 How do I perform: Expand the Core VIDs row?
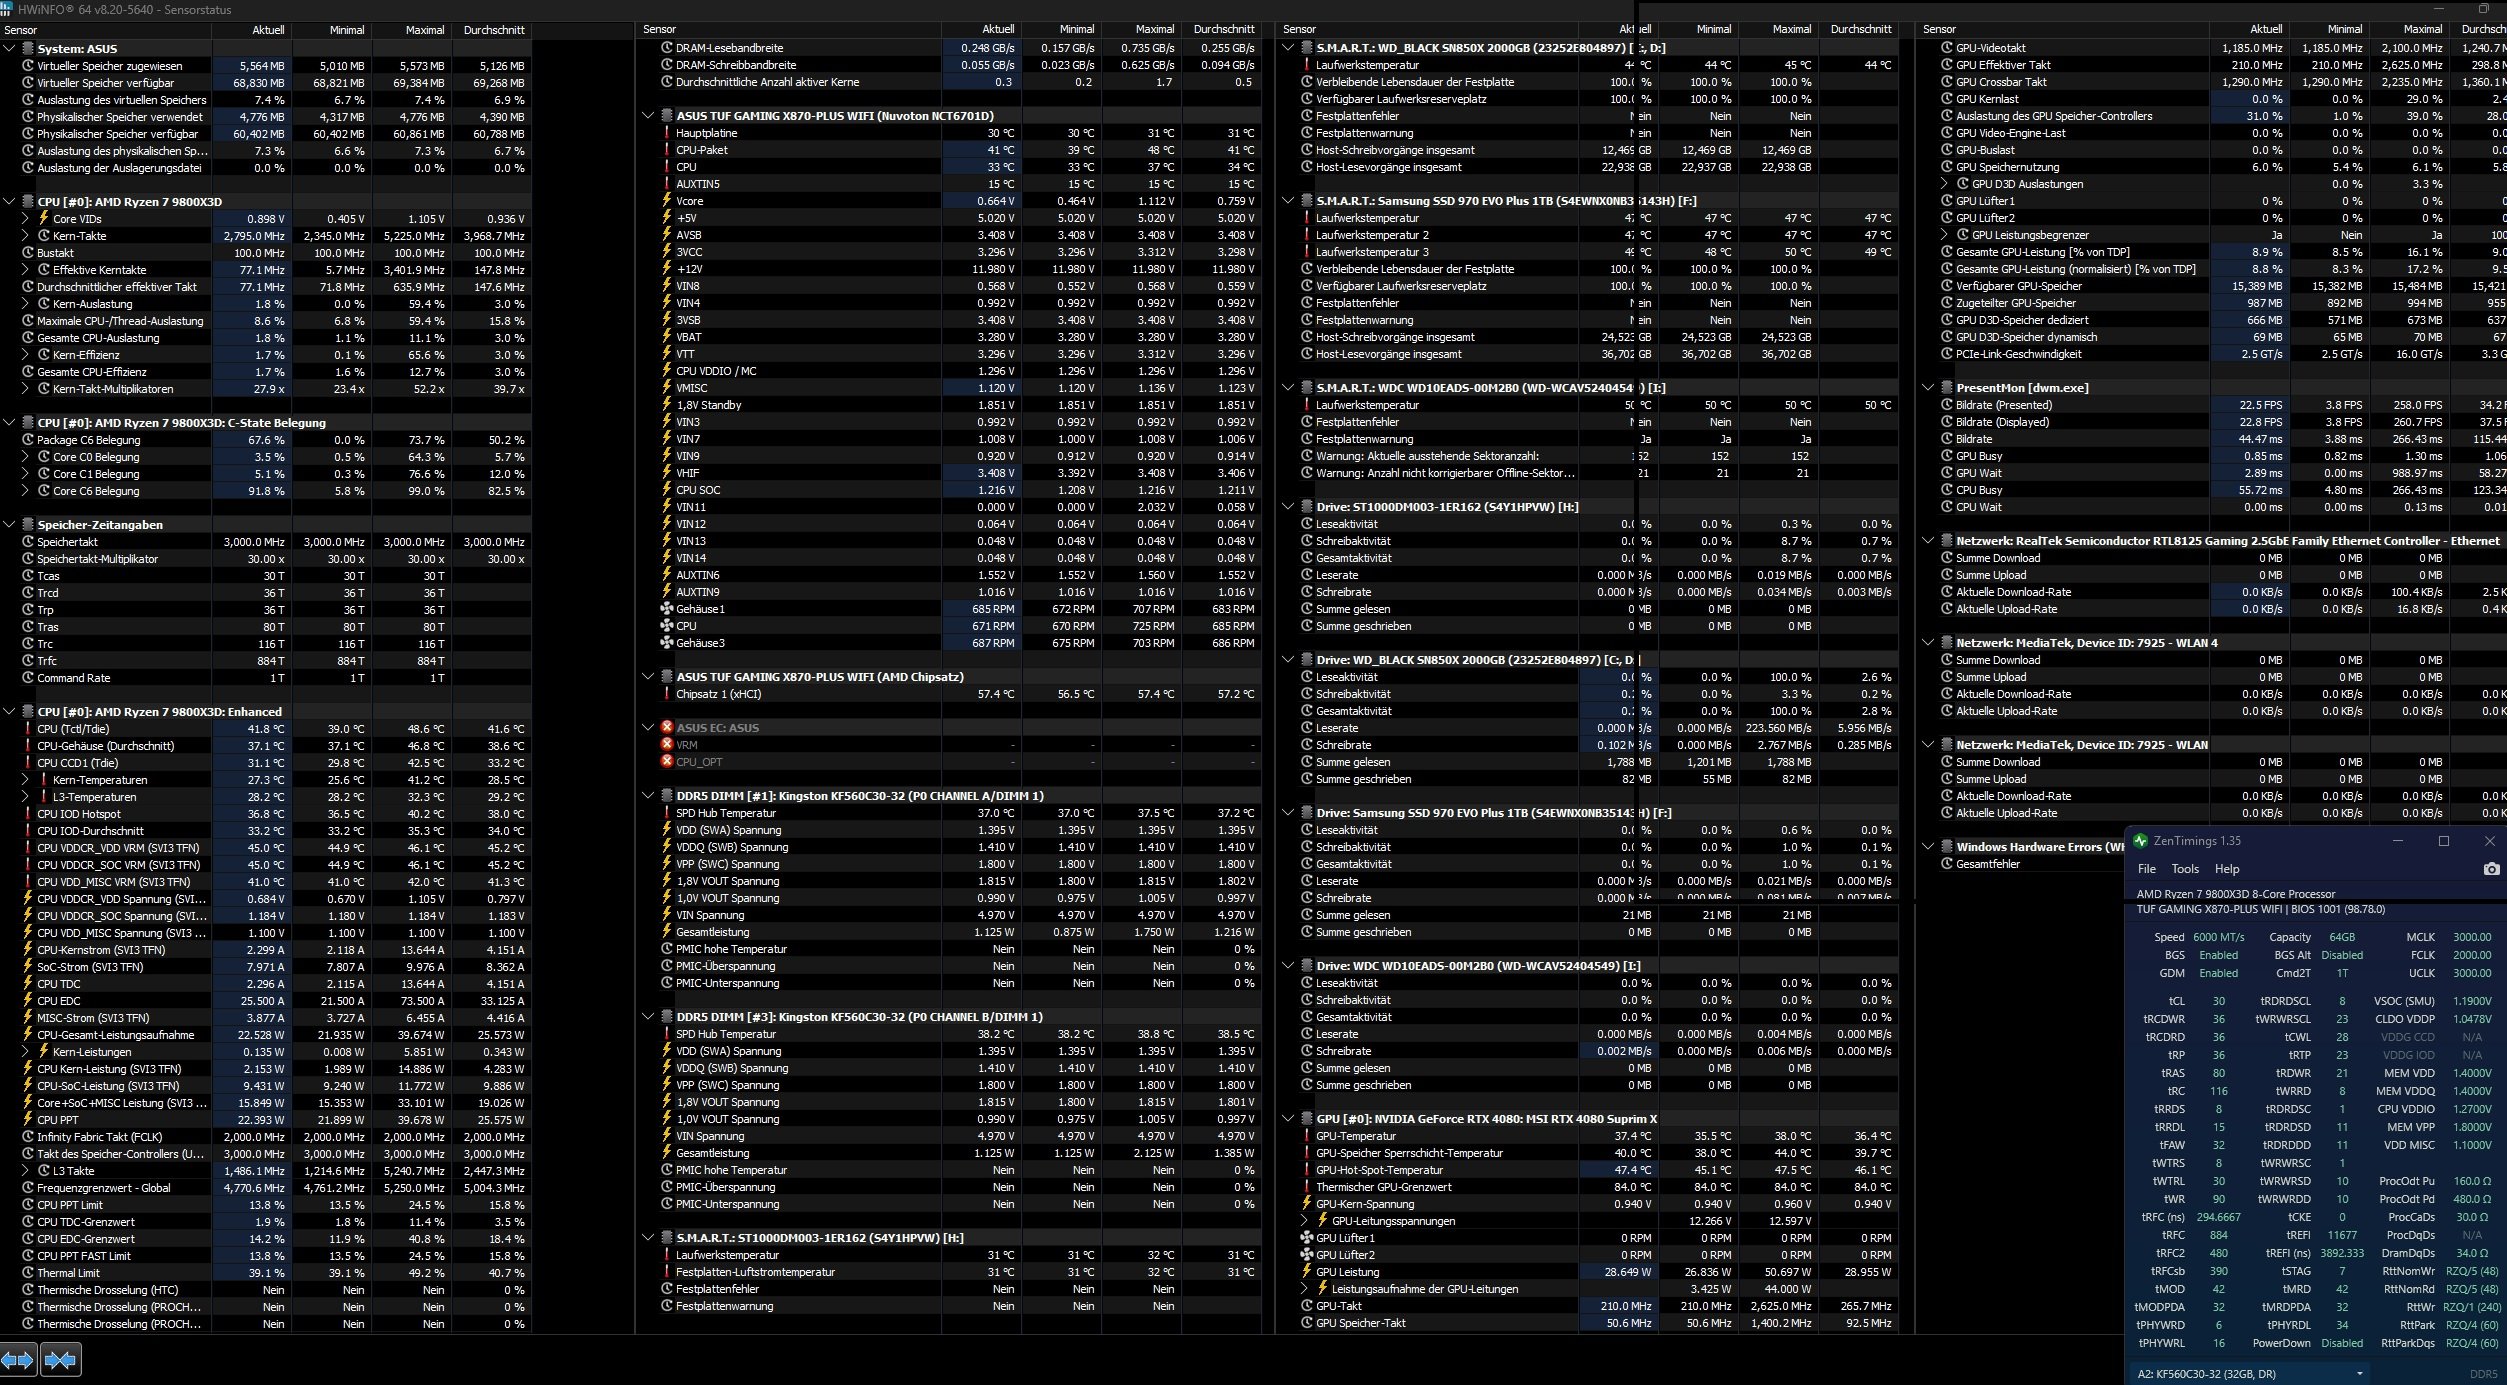pos(25,219)
